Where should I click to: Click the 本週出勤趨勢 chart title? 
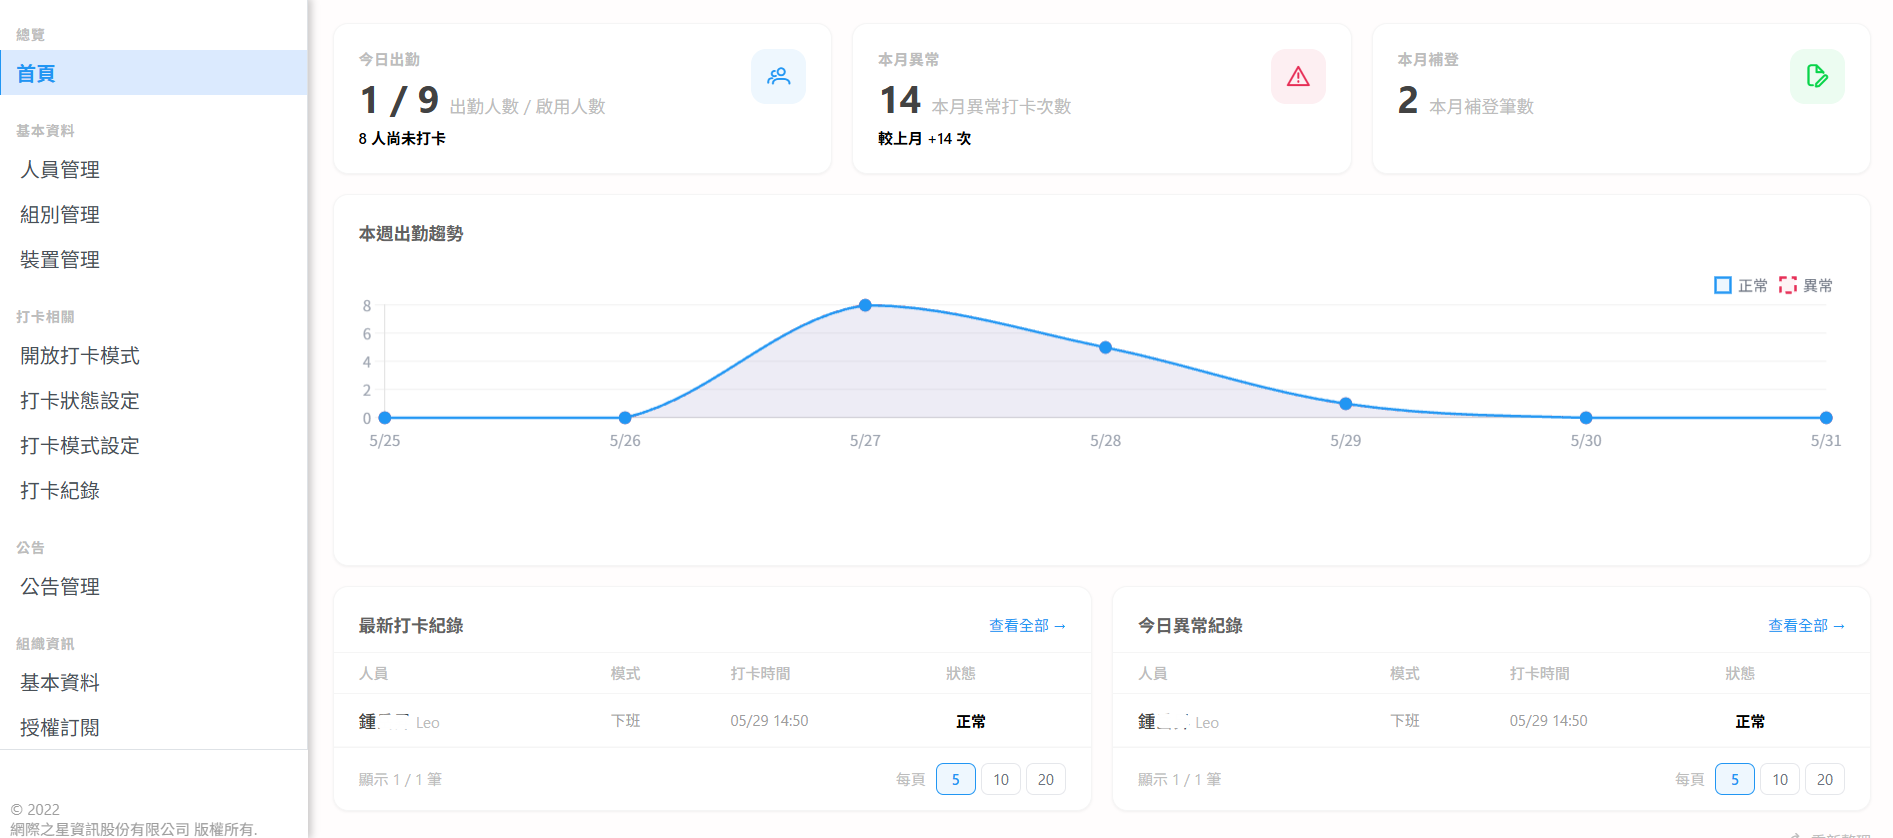[x=411, y=233]
